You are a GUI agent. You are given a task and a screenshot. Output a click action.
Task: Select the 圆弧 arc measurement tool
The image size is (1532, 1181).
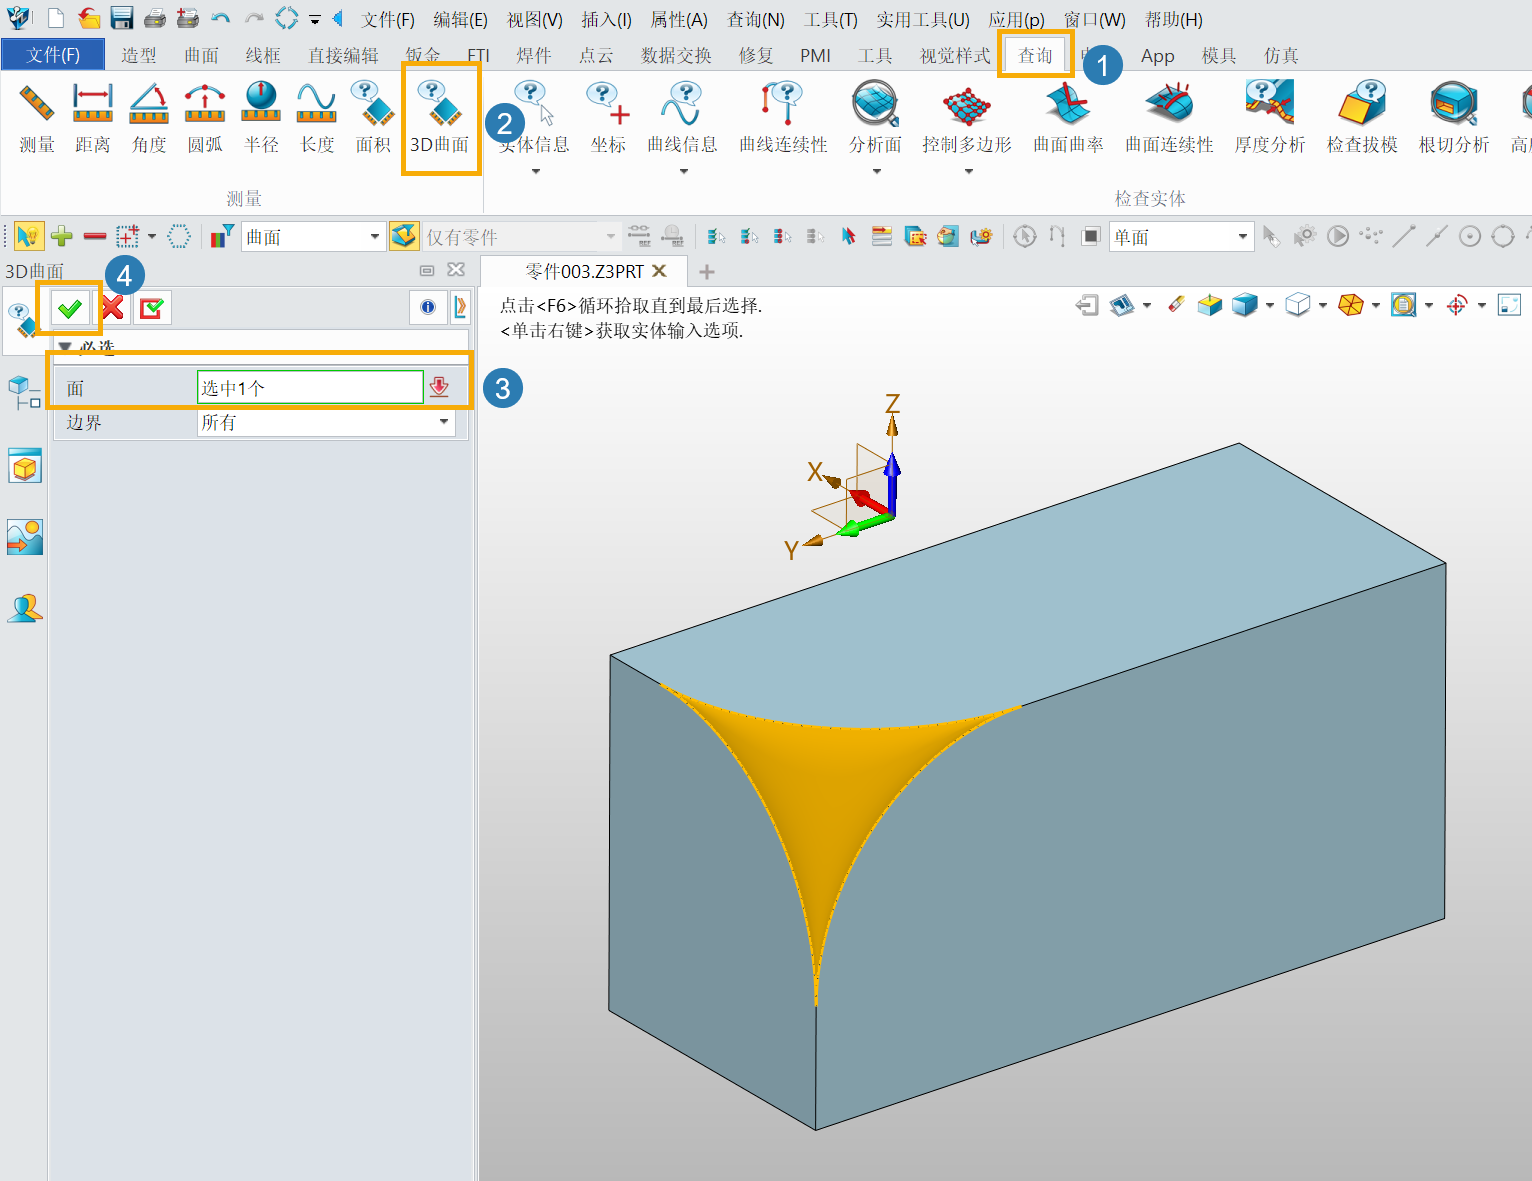point(205,118)
